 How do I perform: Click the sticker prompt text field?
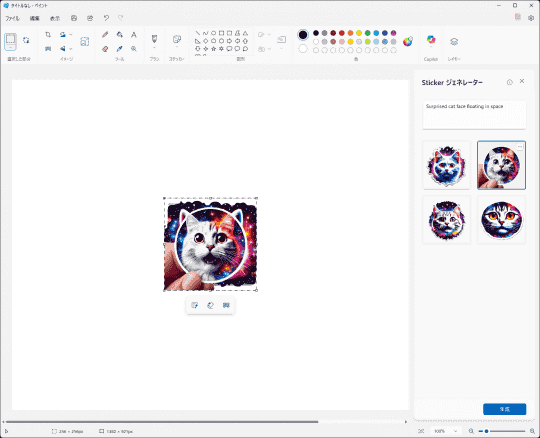(x=474, y=115)
